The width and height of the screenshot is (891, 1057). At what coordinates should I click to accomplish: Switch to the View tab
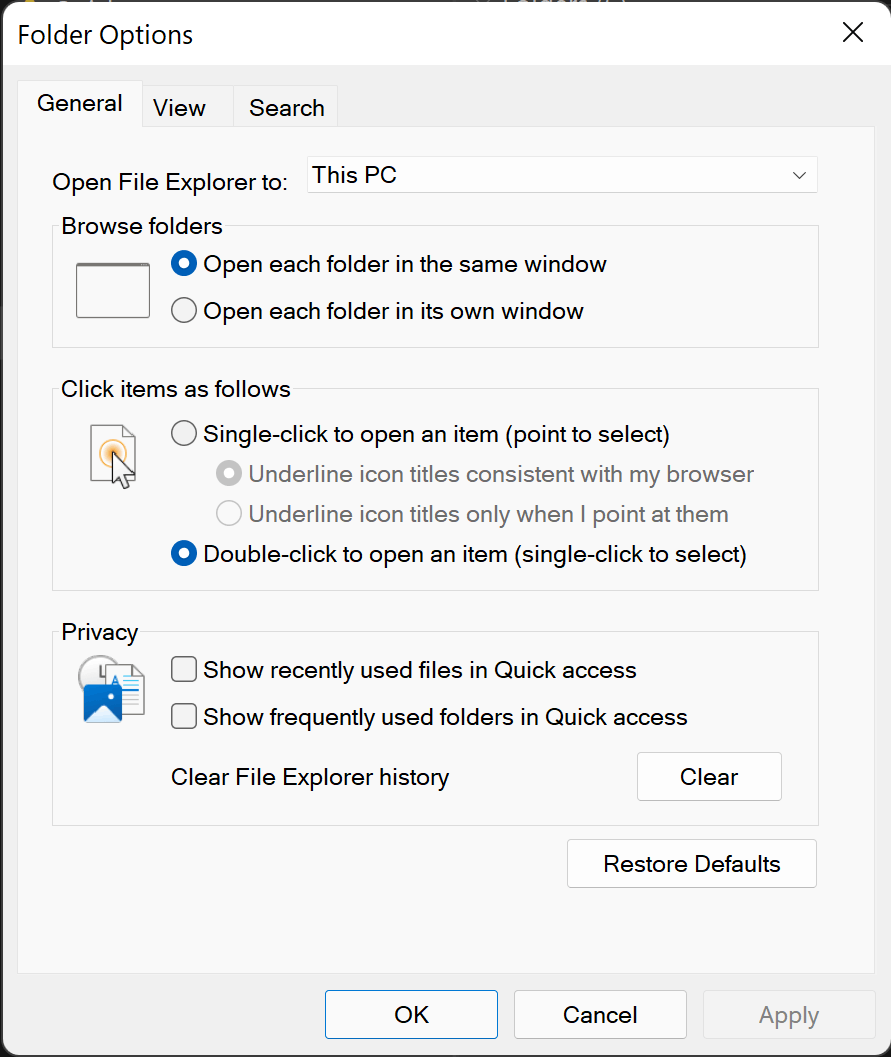click(x=179, y=108)
